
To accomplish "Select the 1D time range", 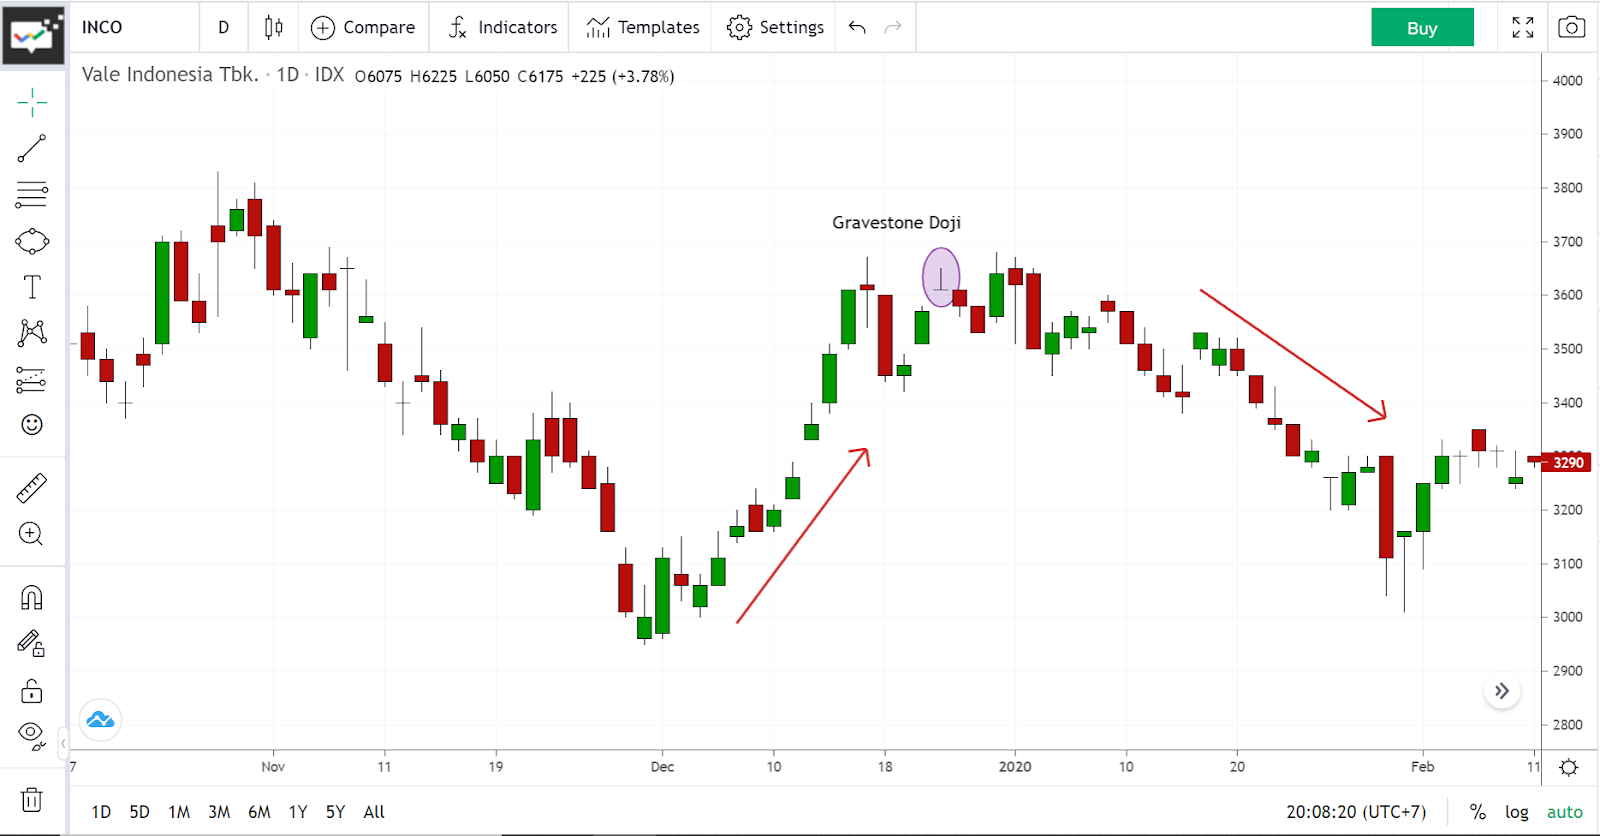I will 101,812.
